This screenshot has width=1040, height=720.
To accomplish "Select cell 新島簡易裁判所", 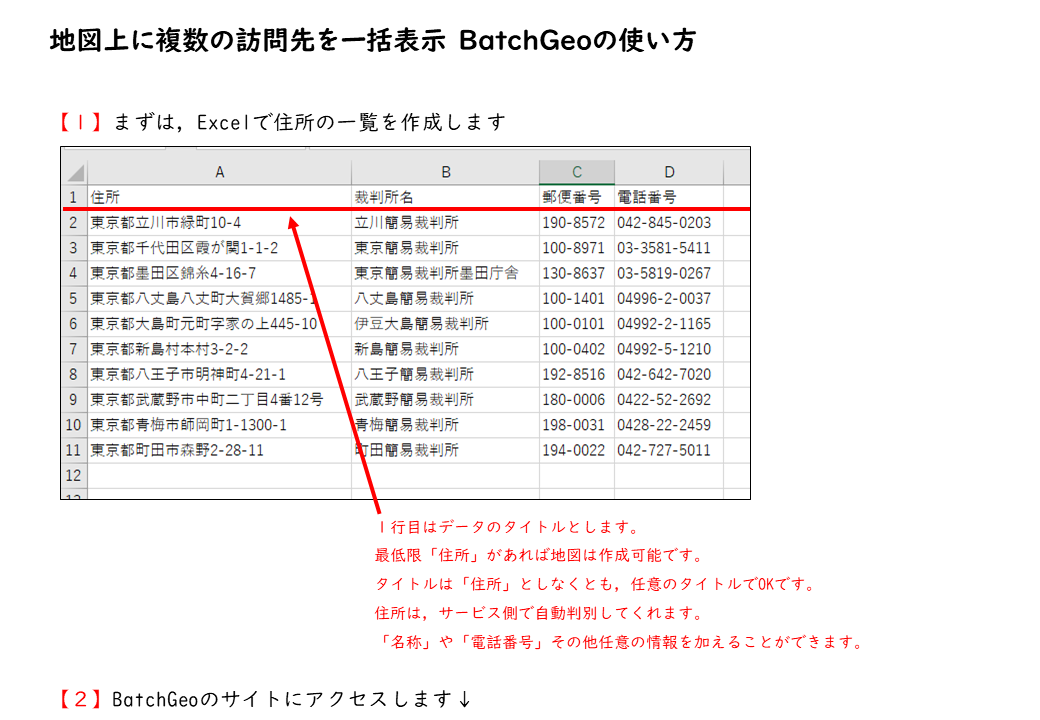I will coord(446,349).
